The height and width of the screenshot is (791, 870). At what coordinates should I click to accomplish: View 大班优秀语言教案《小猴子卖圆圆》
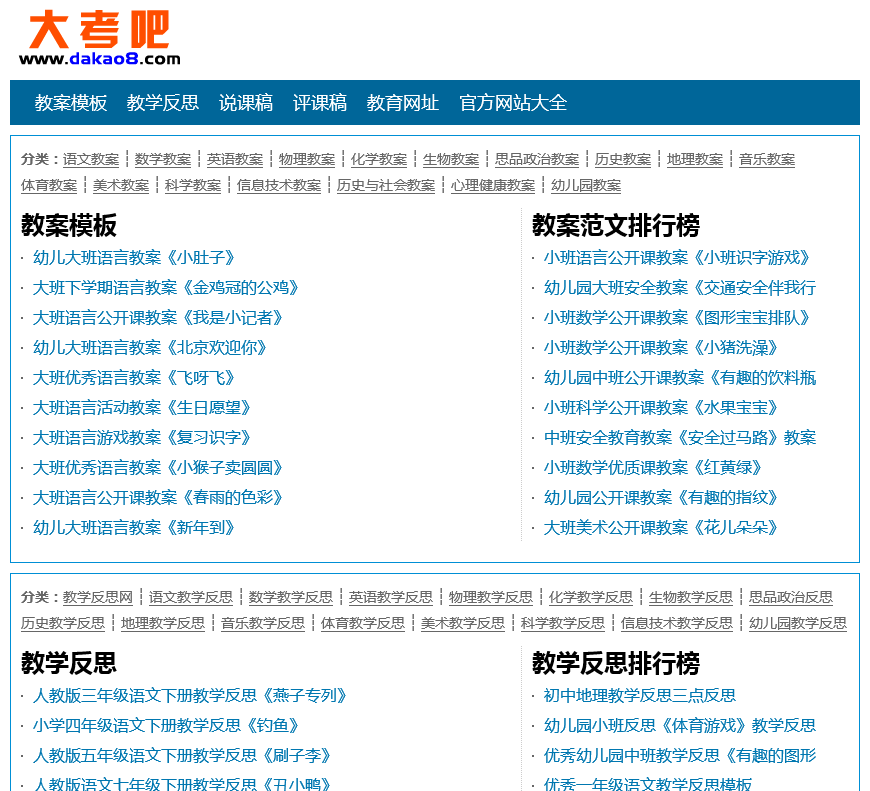(158, 467)
